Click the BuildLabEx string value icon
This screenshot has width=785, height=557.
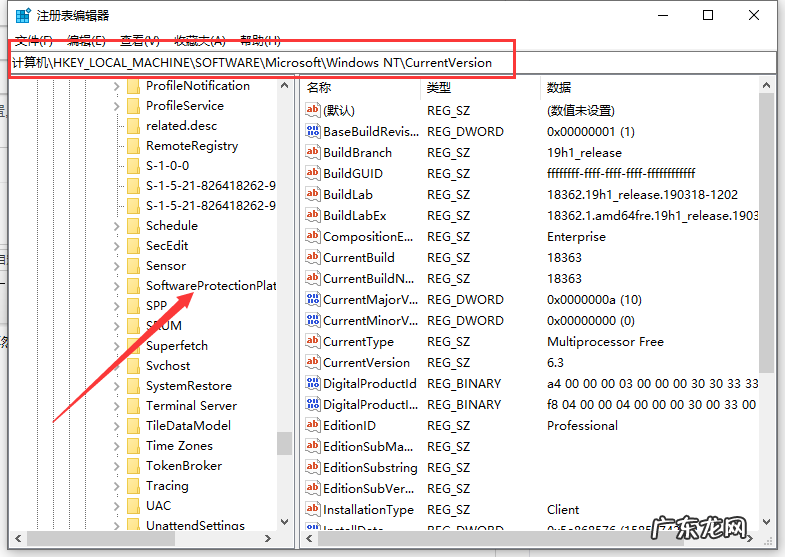(313, 215)
